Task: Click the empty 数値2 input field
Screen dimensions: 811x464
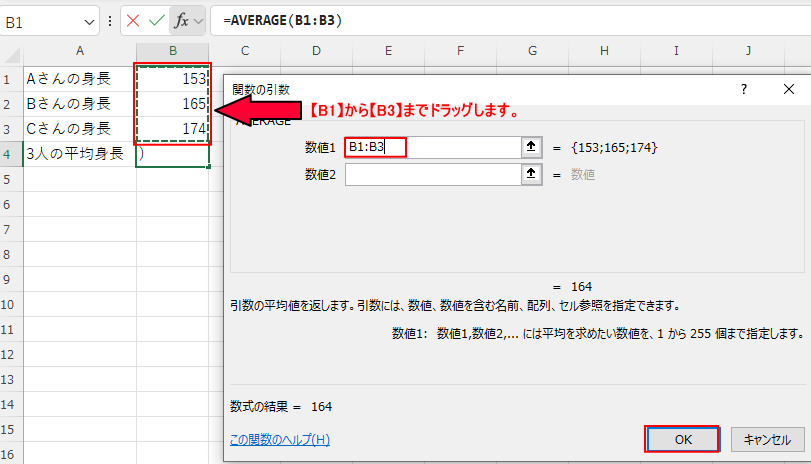Action: pyautogui.click(x=430, y=175)
